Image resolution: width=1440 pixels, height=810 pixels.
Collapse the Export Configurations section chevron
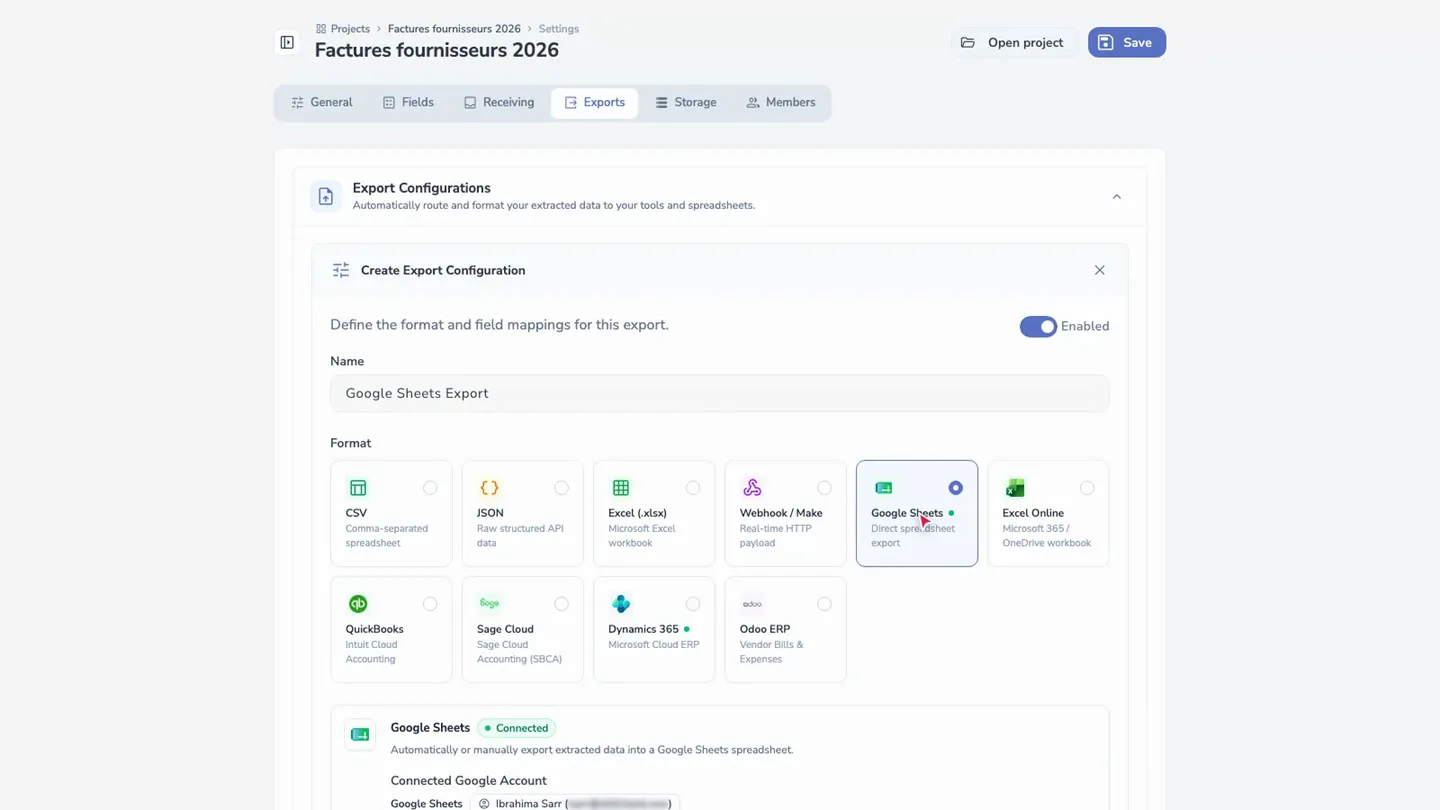pos(1117,197)
